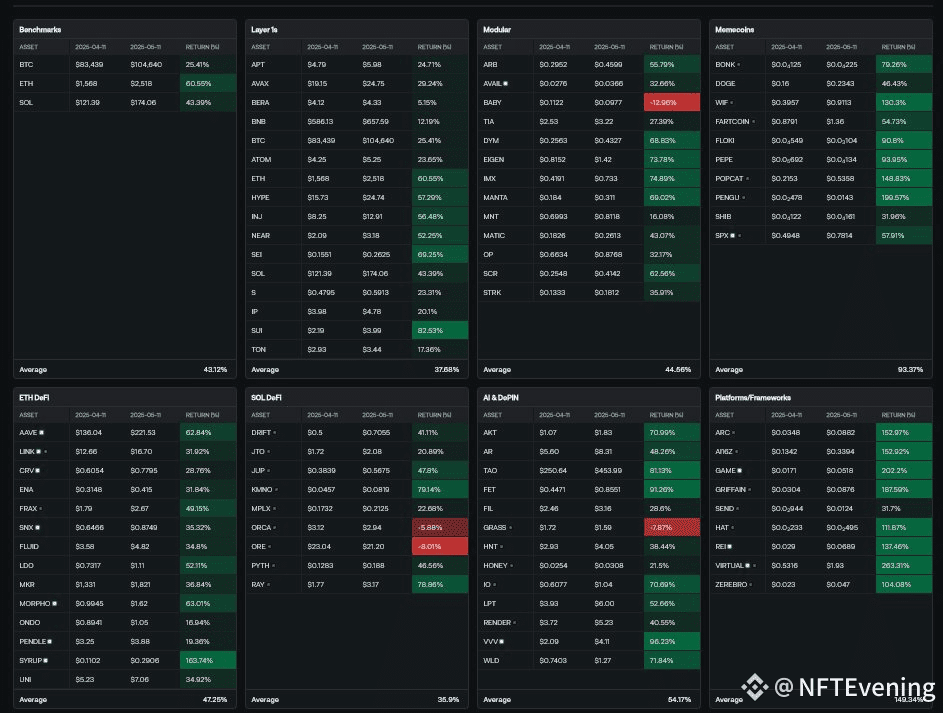Screen dimensions: 943x713
Task: Click the ARC asset name
Action: pyautogui.click(x=722, y=432)
